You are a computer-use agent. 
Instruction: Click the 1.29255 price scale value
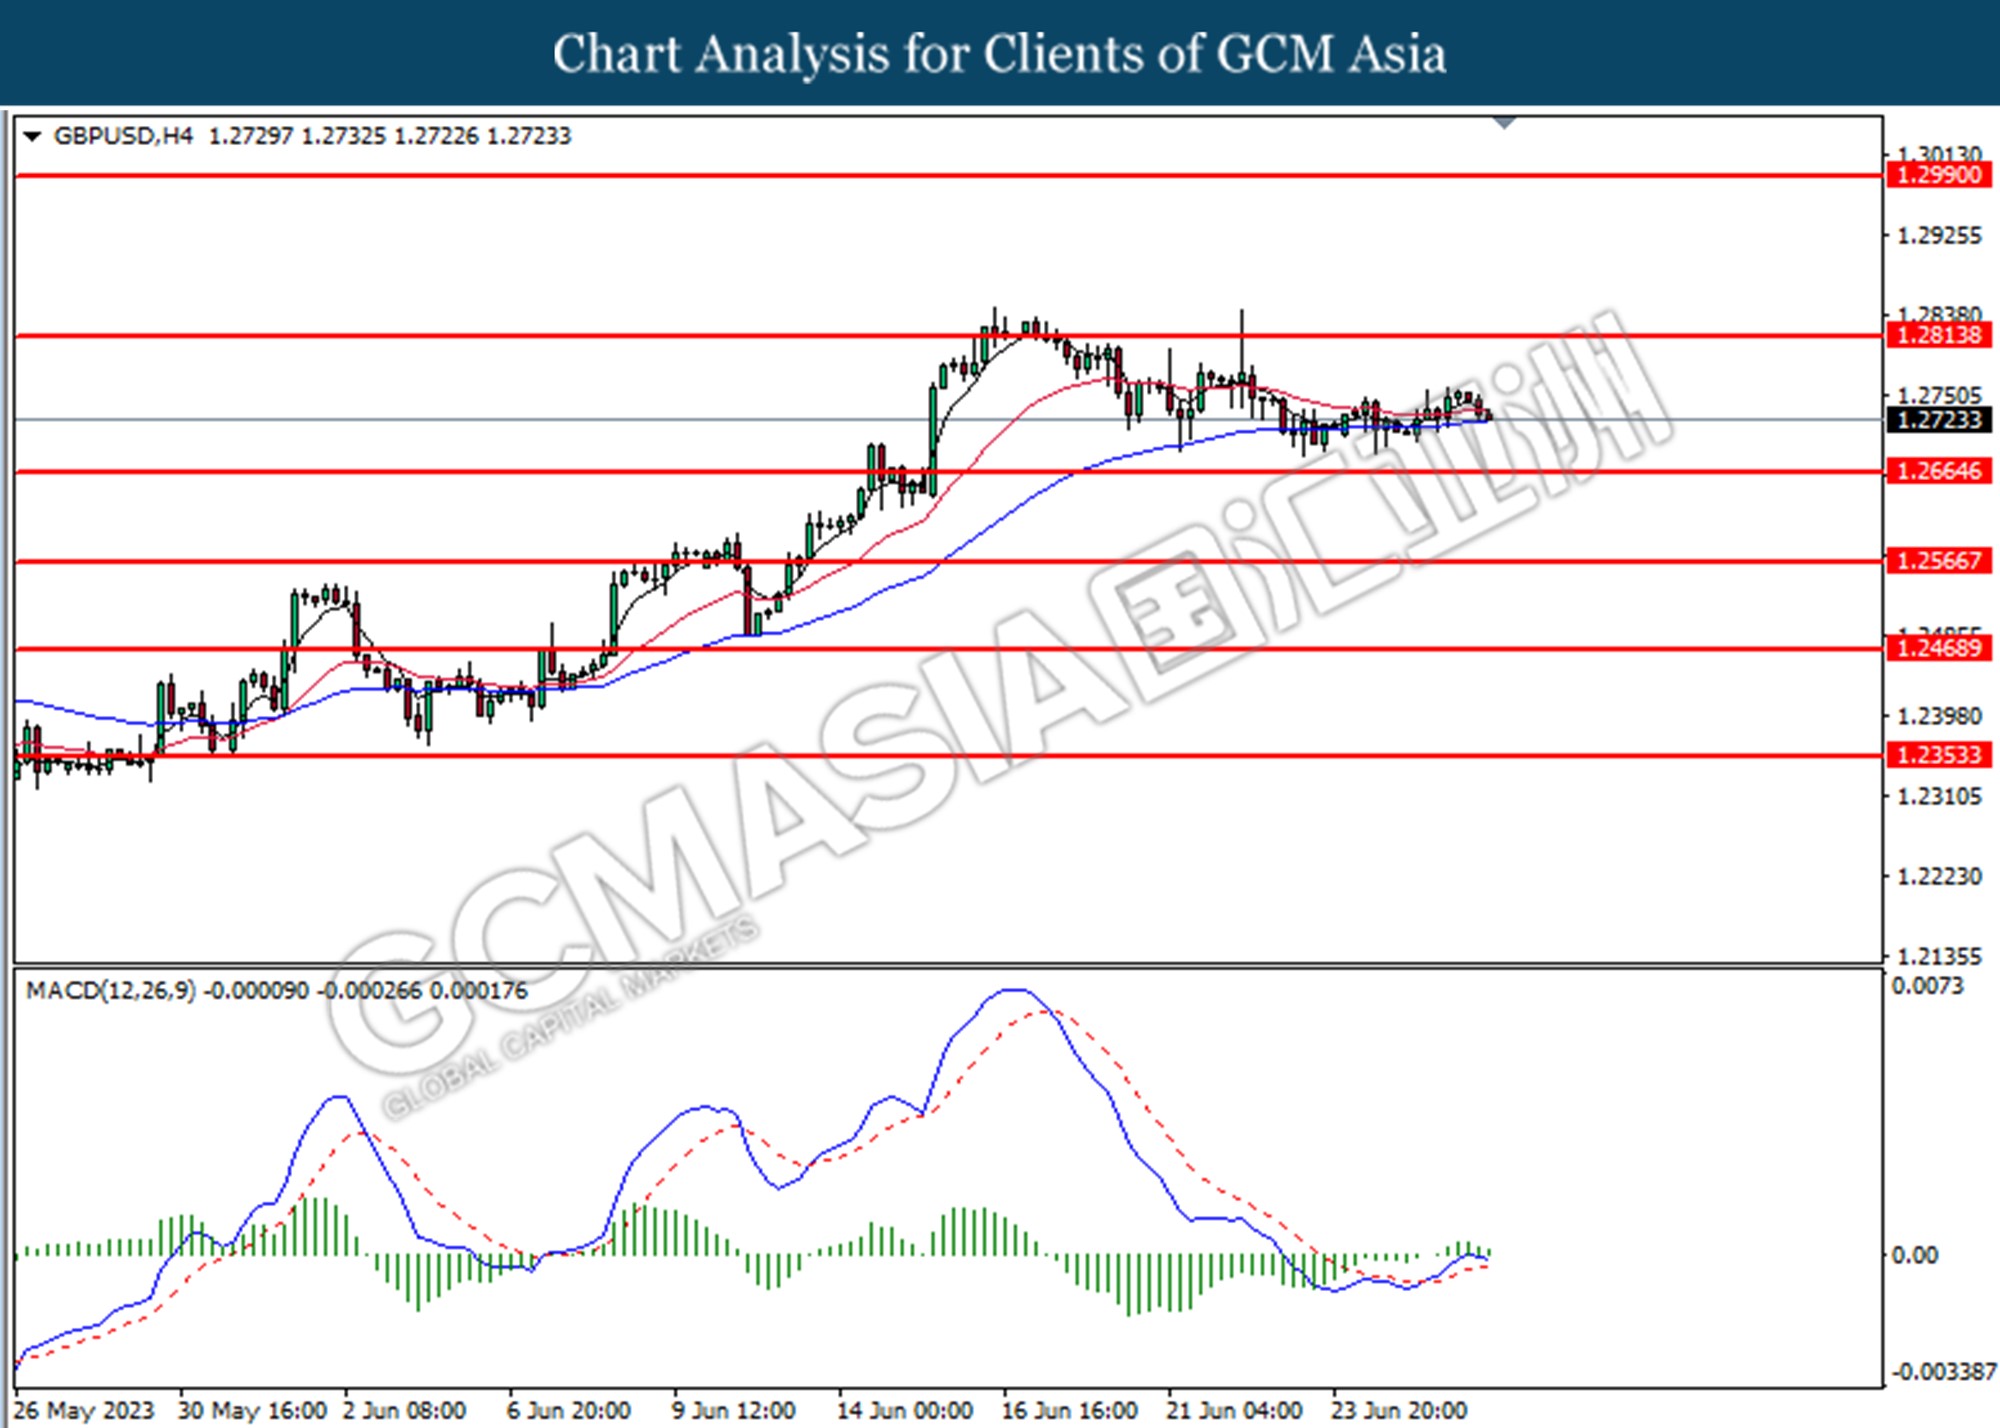pos(1939,236)
